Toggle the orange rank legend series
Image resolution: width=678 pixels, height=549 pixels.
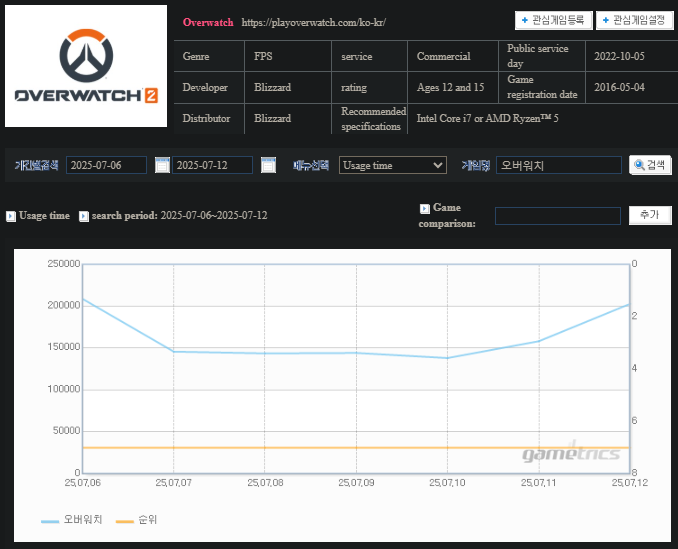[136, 520]
